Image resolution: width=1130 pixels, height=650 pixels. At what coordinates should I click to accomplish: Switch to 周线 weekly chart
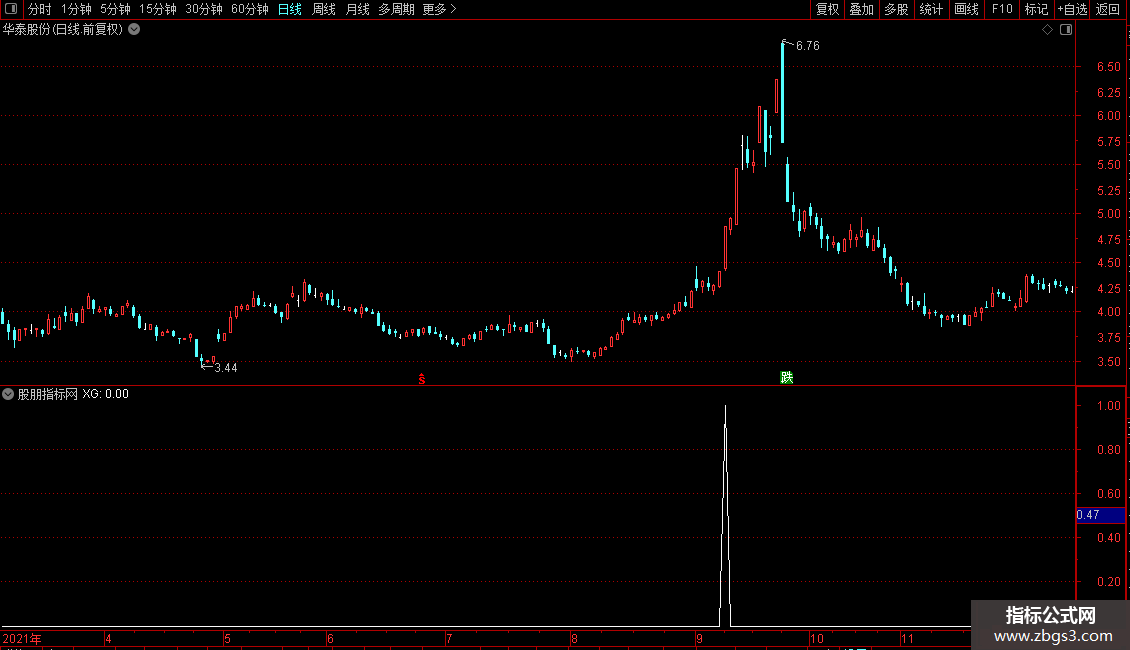coord(324,9)
